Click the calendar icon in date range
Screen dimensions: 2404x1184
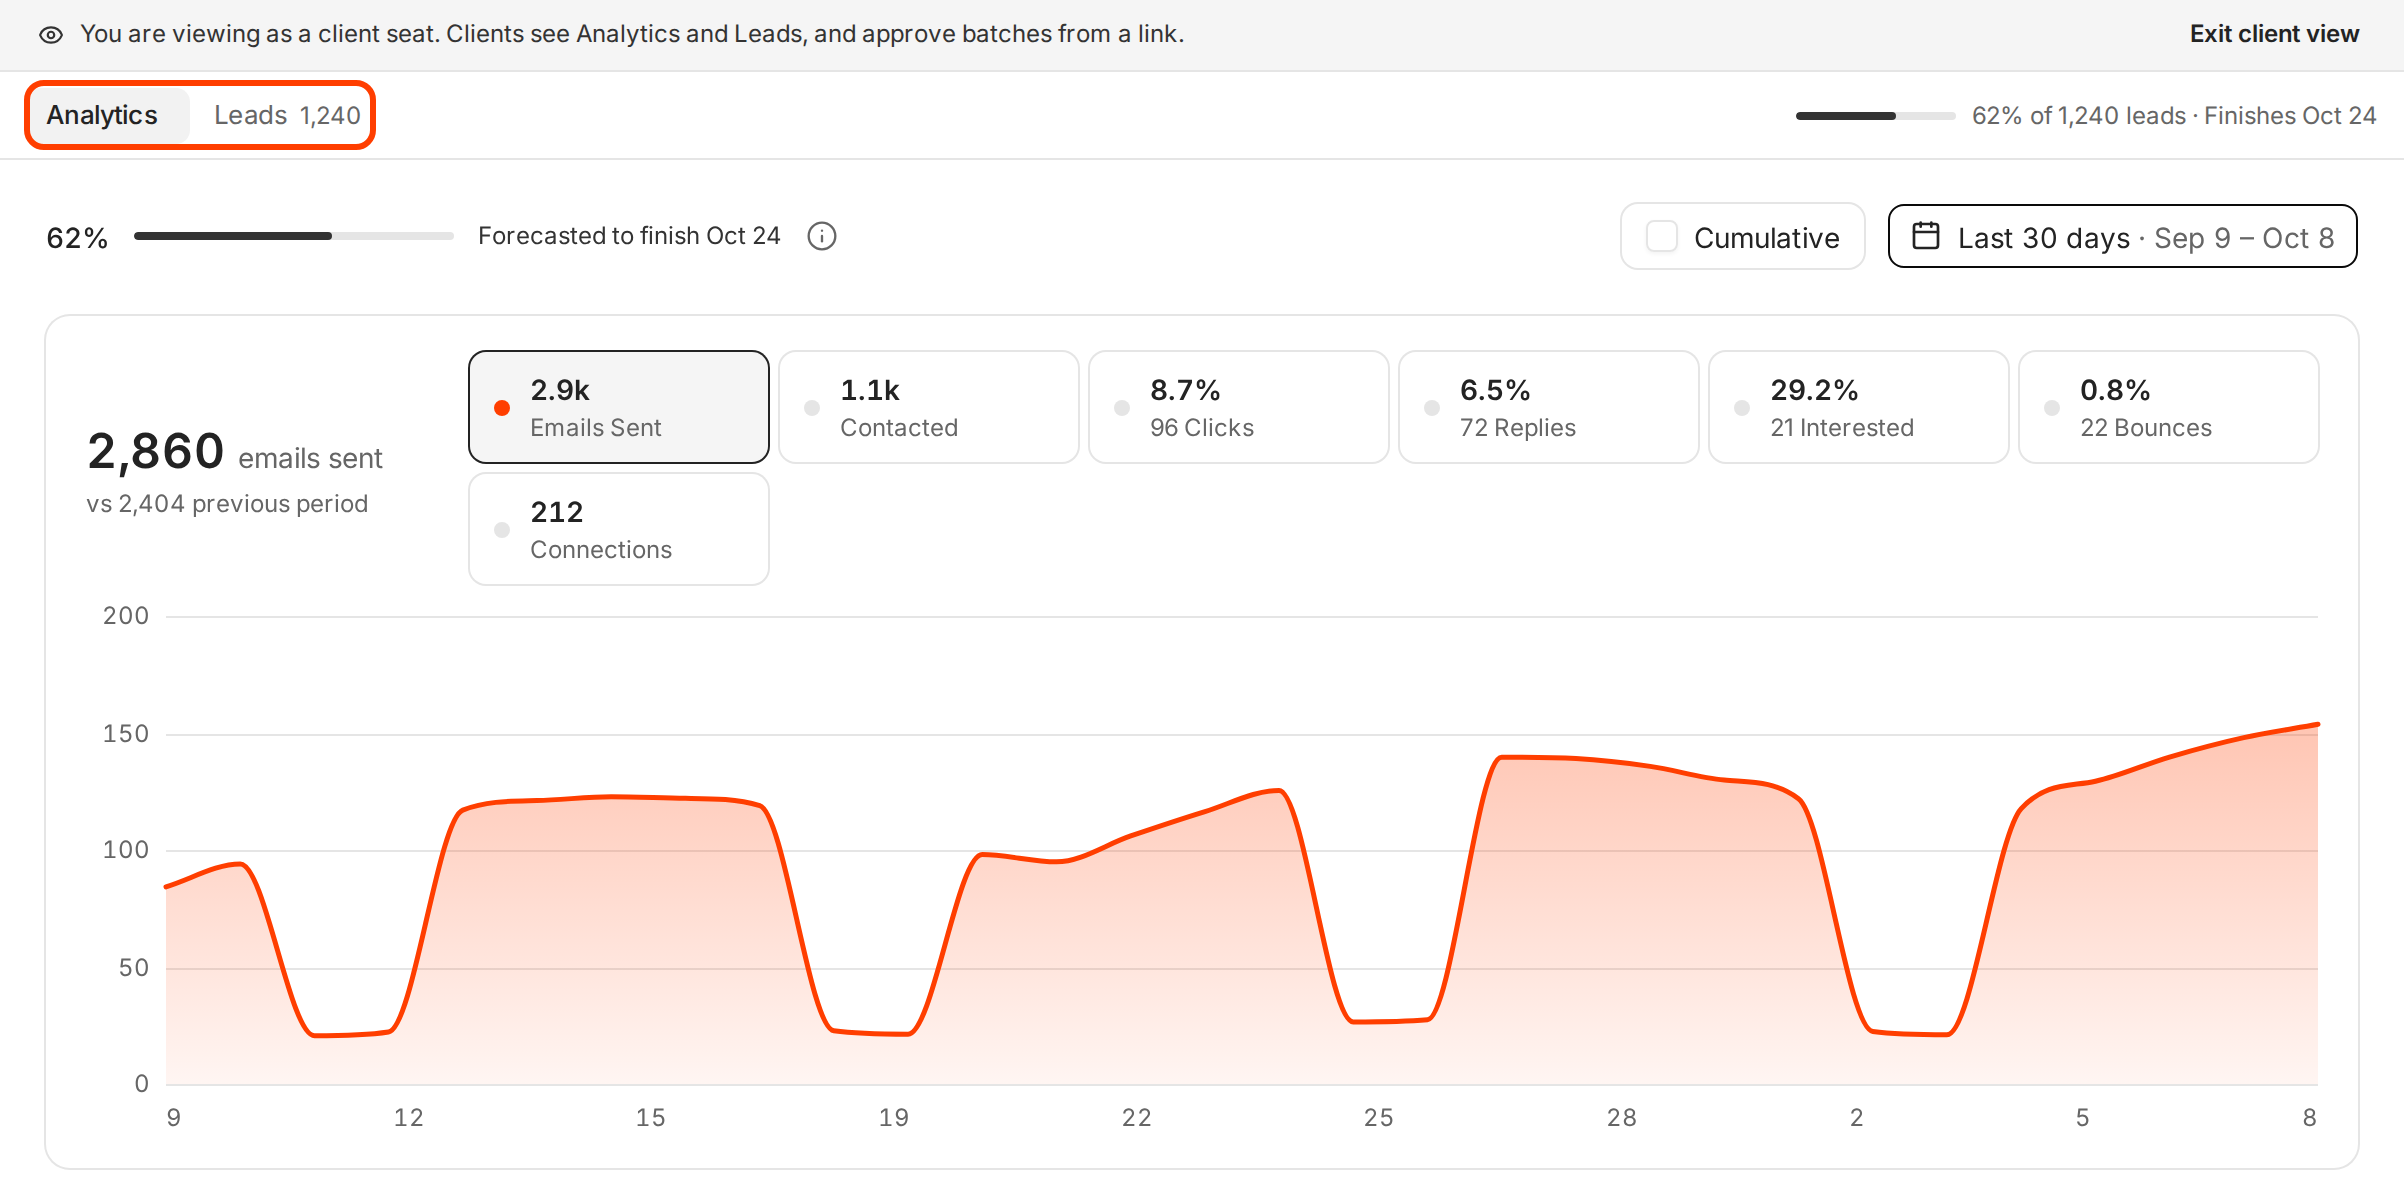tap(1926, 236)
